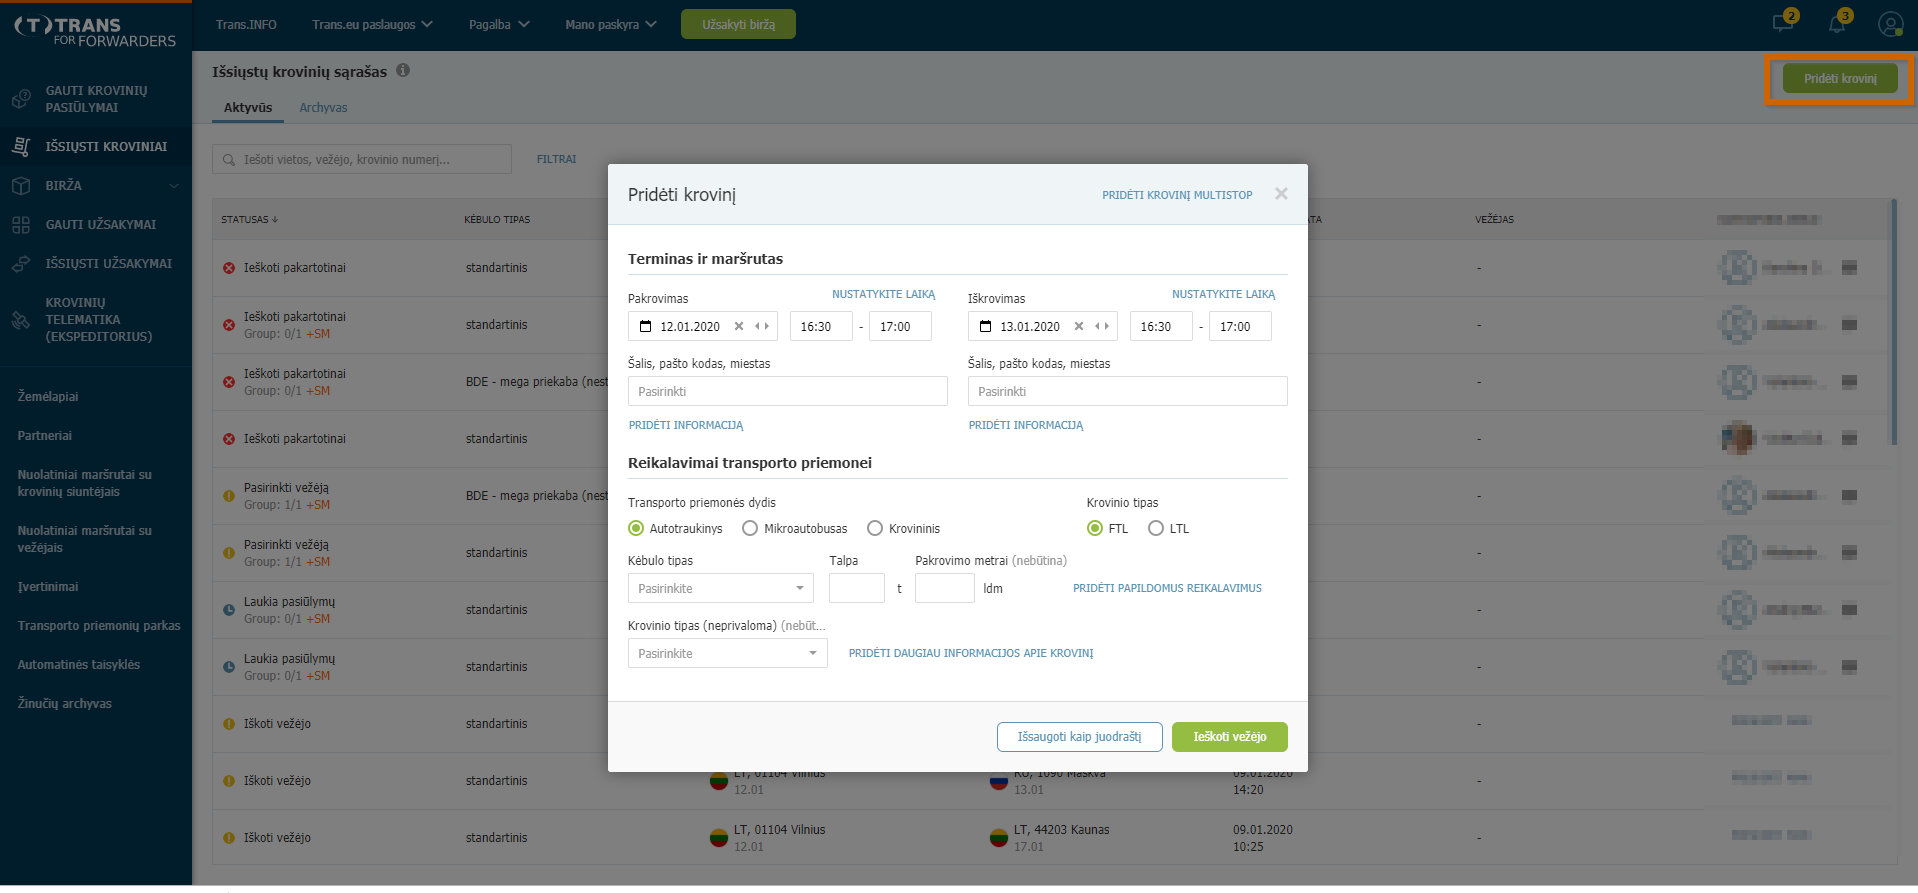Click the Išsiųsti užsakymai sidebar icon
This screenshot has height=893, width=1918.
coord(21,264)
